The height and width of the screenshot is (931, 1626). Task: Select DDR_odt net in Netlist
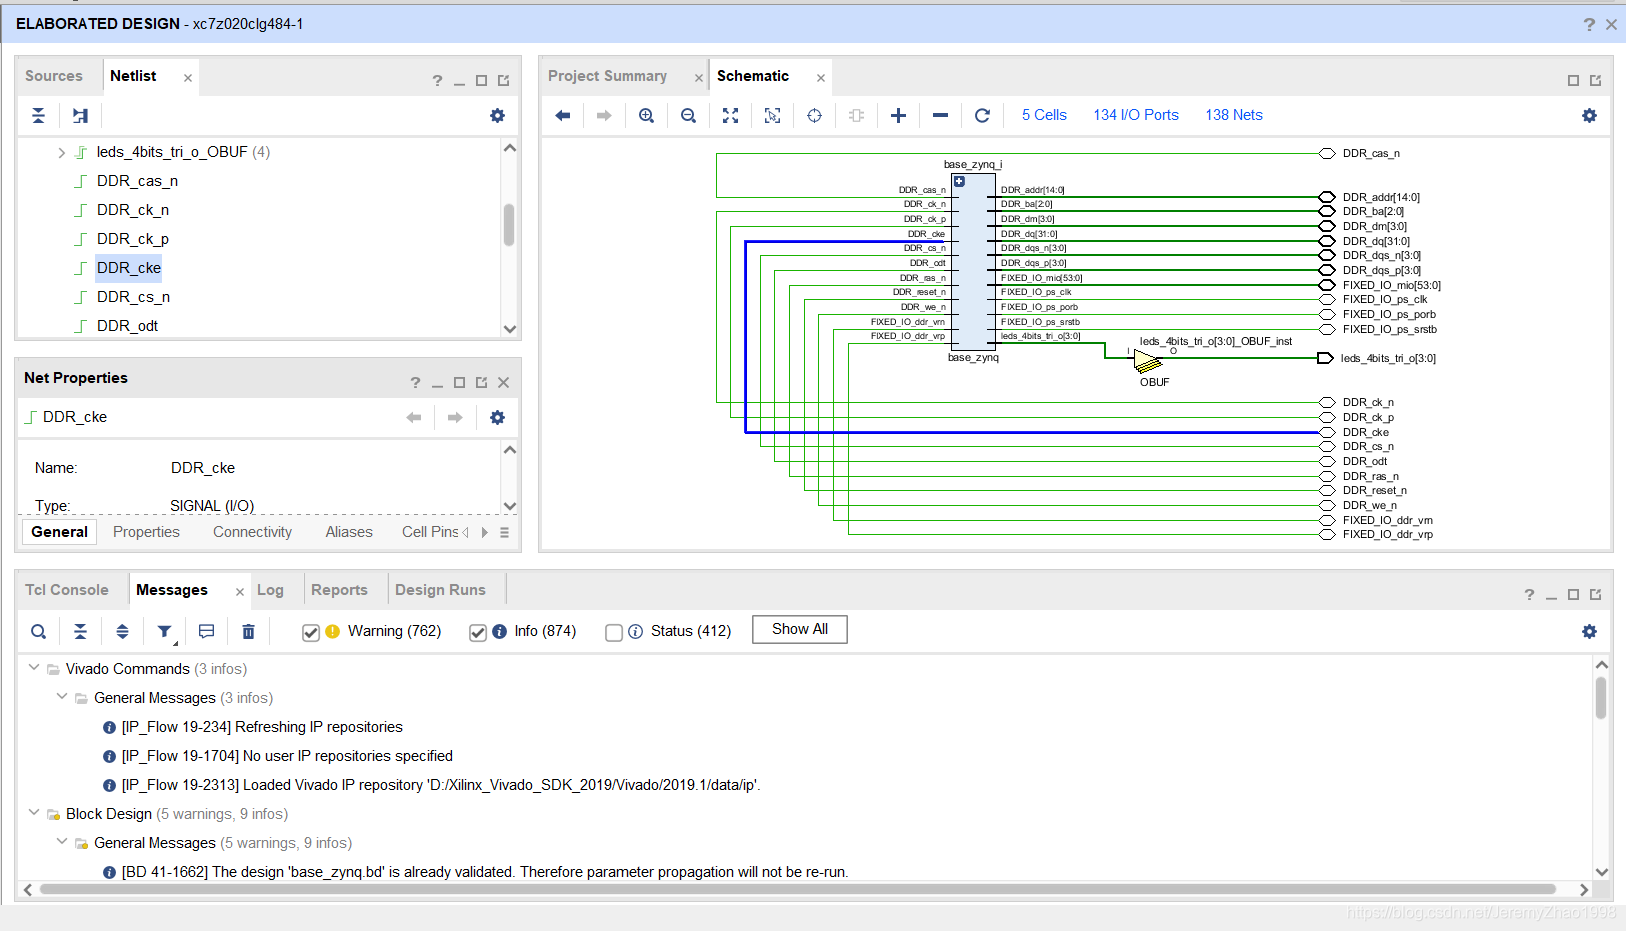(127, 326)
